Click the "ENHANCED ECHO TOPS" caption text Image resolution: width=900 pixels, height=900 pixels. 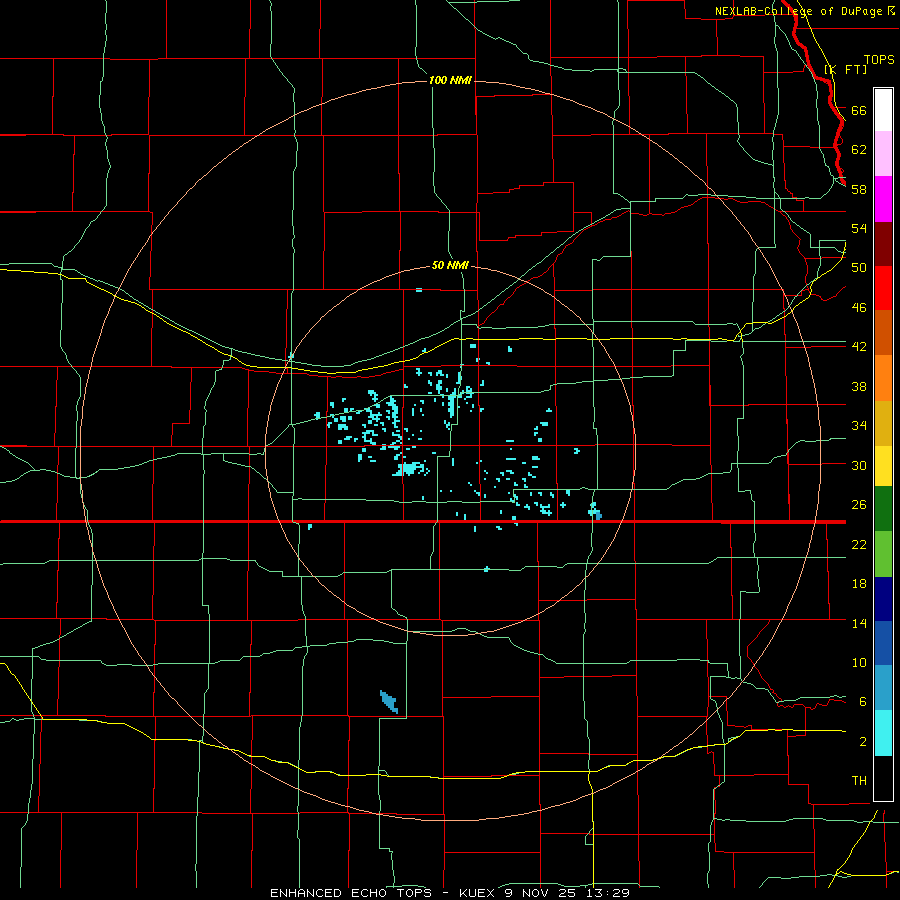[351, 893]
